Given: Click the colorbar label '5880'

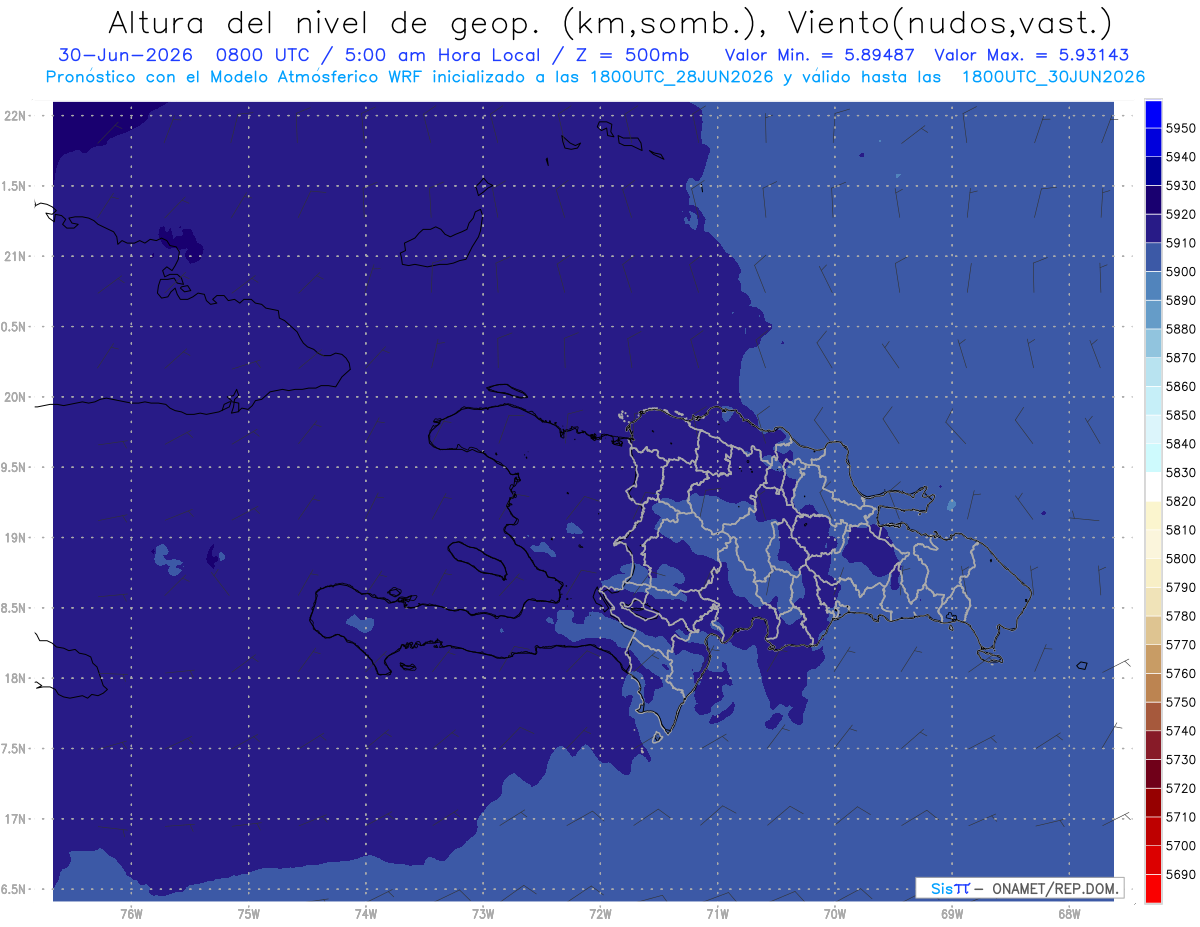Looking at the screenshot, I should [x=1181, y=329].
